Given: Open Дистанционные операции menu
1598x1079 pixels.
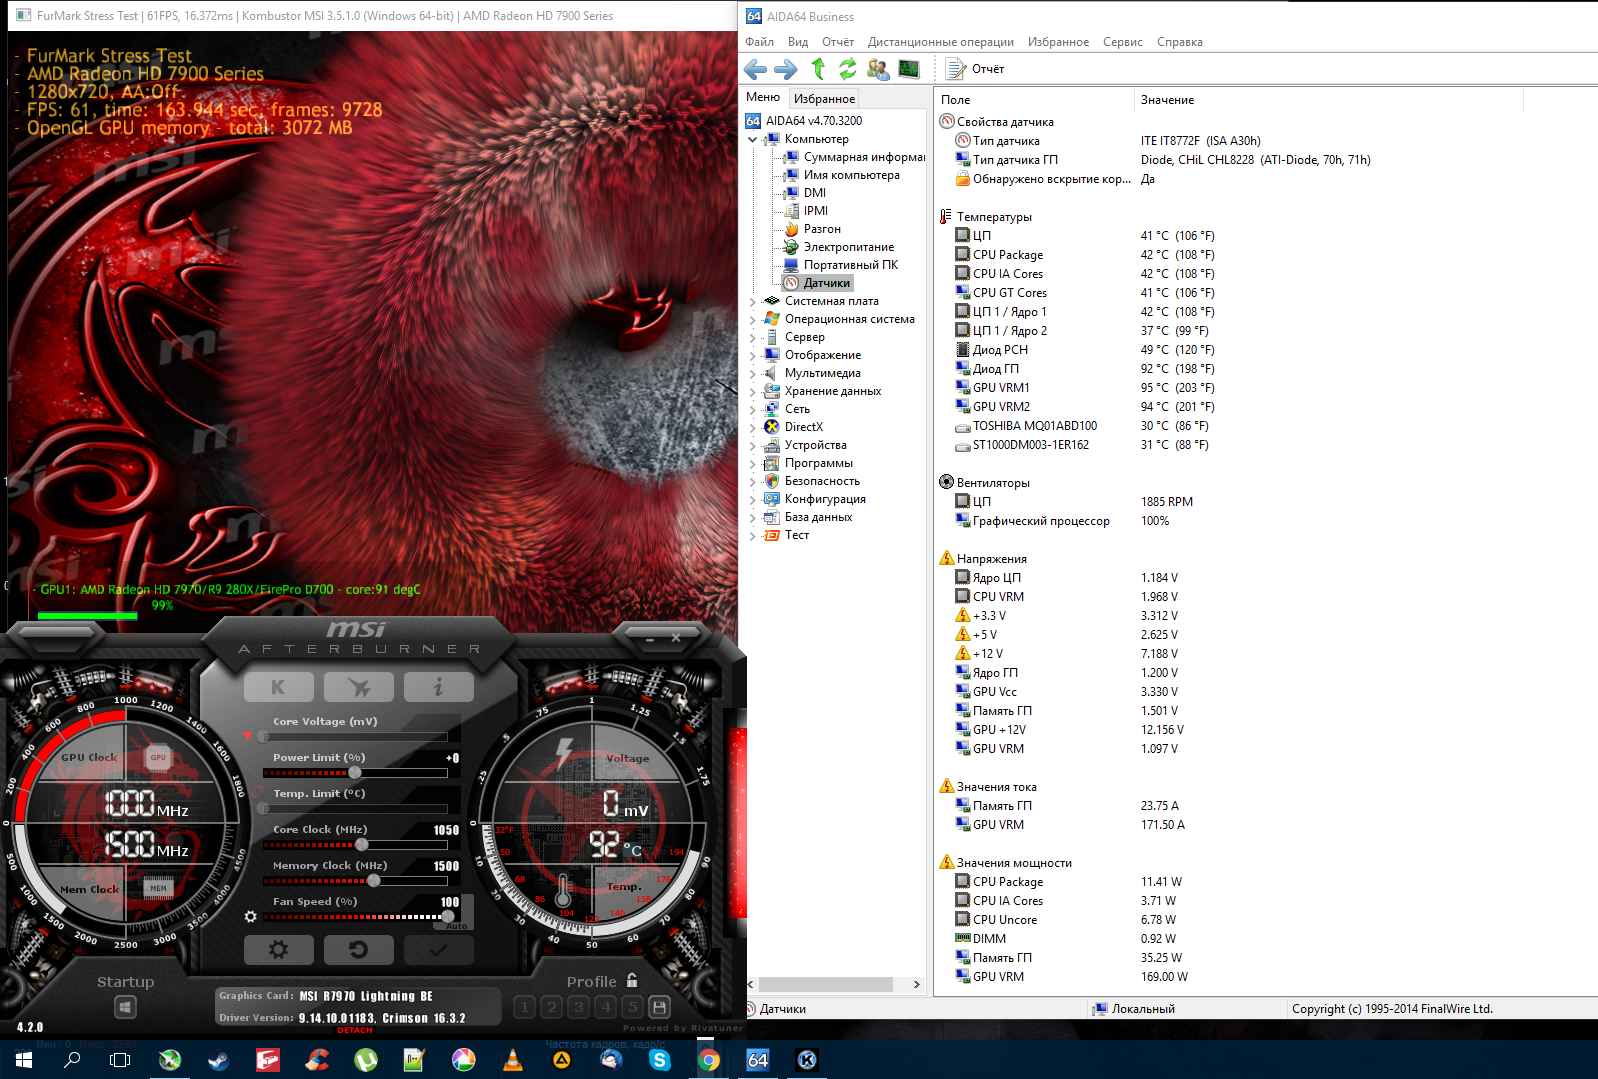Looking at the screenshot, I should [x=941, y=42].
